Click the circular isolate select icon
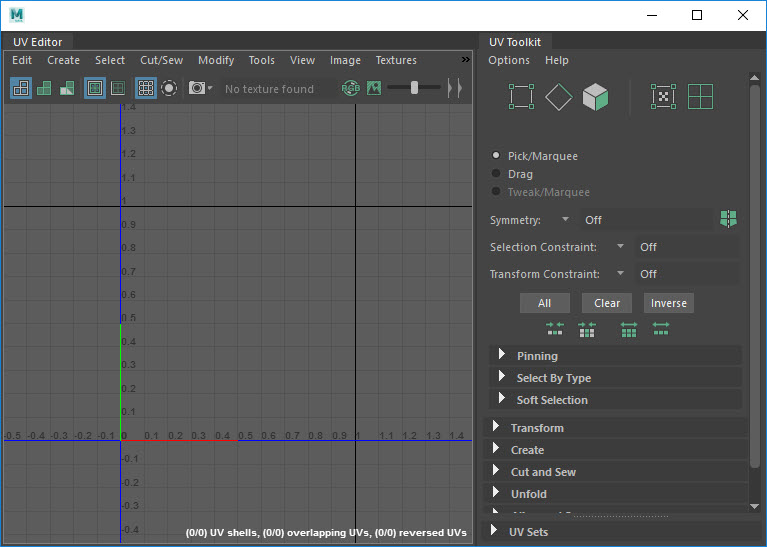The image size is (767, 547). 169,88
